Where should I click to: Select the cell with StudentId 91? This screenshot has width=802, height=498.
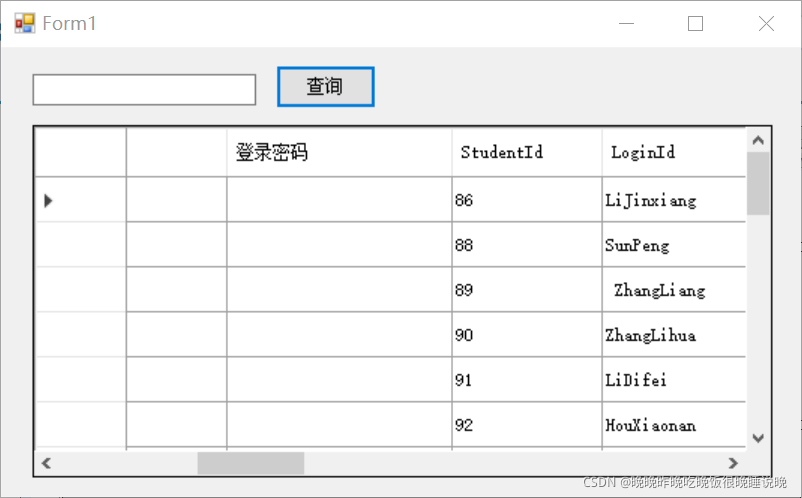[x=527, y=380]
